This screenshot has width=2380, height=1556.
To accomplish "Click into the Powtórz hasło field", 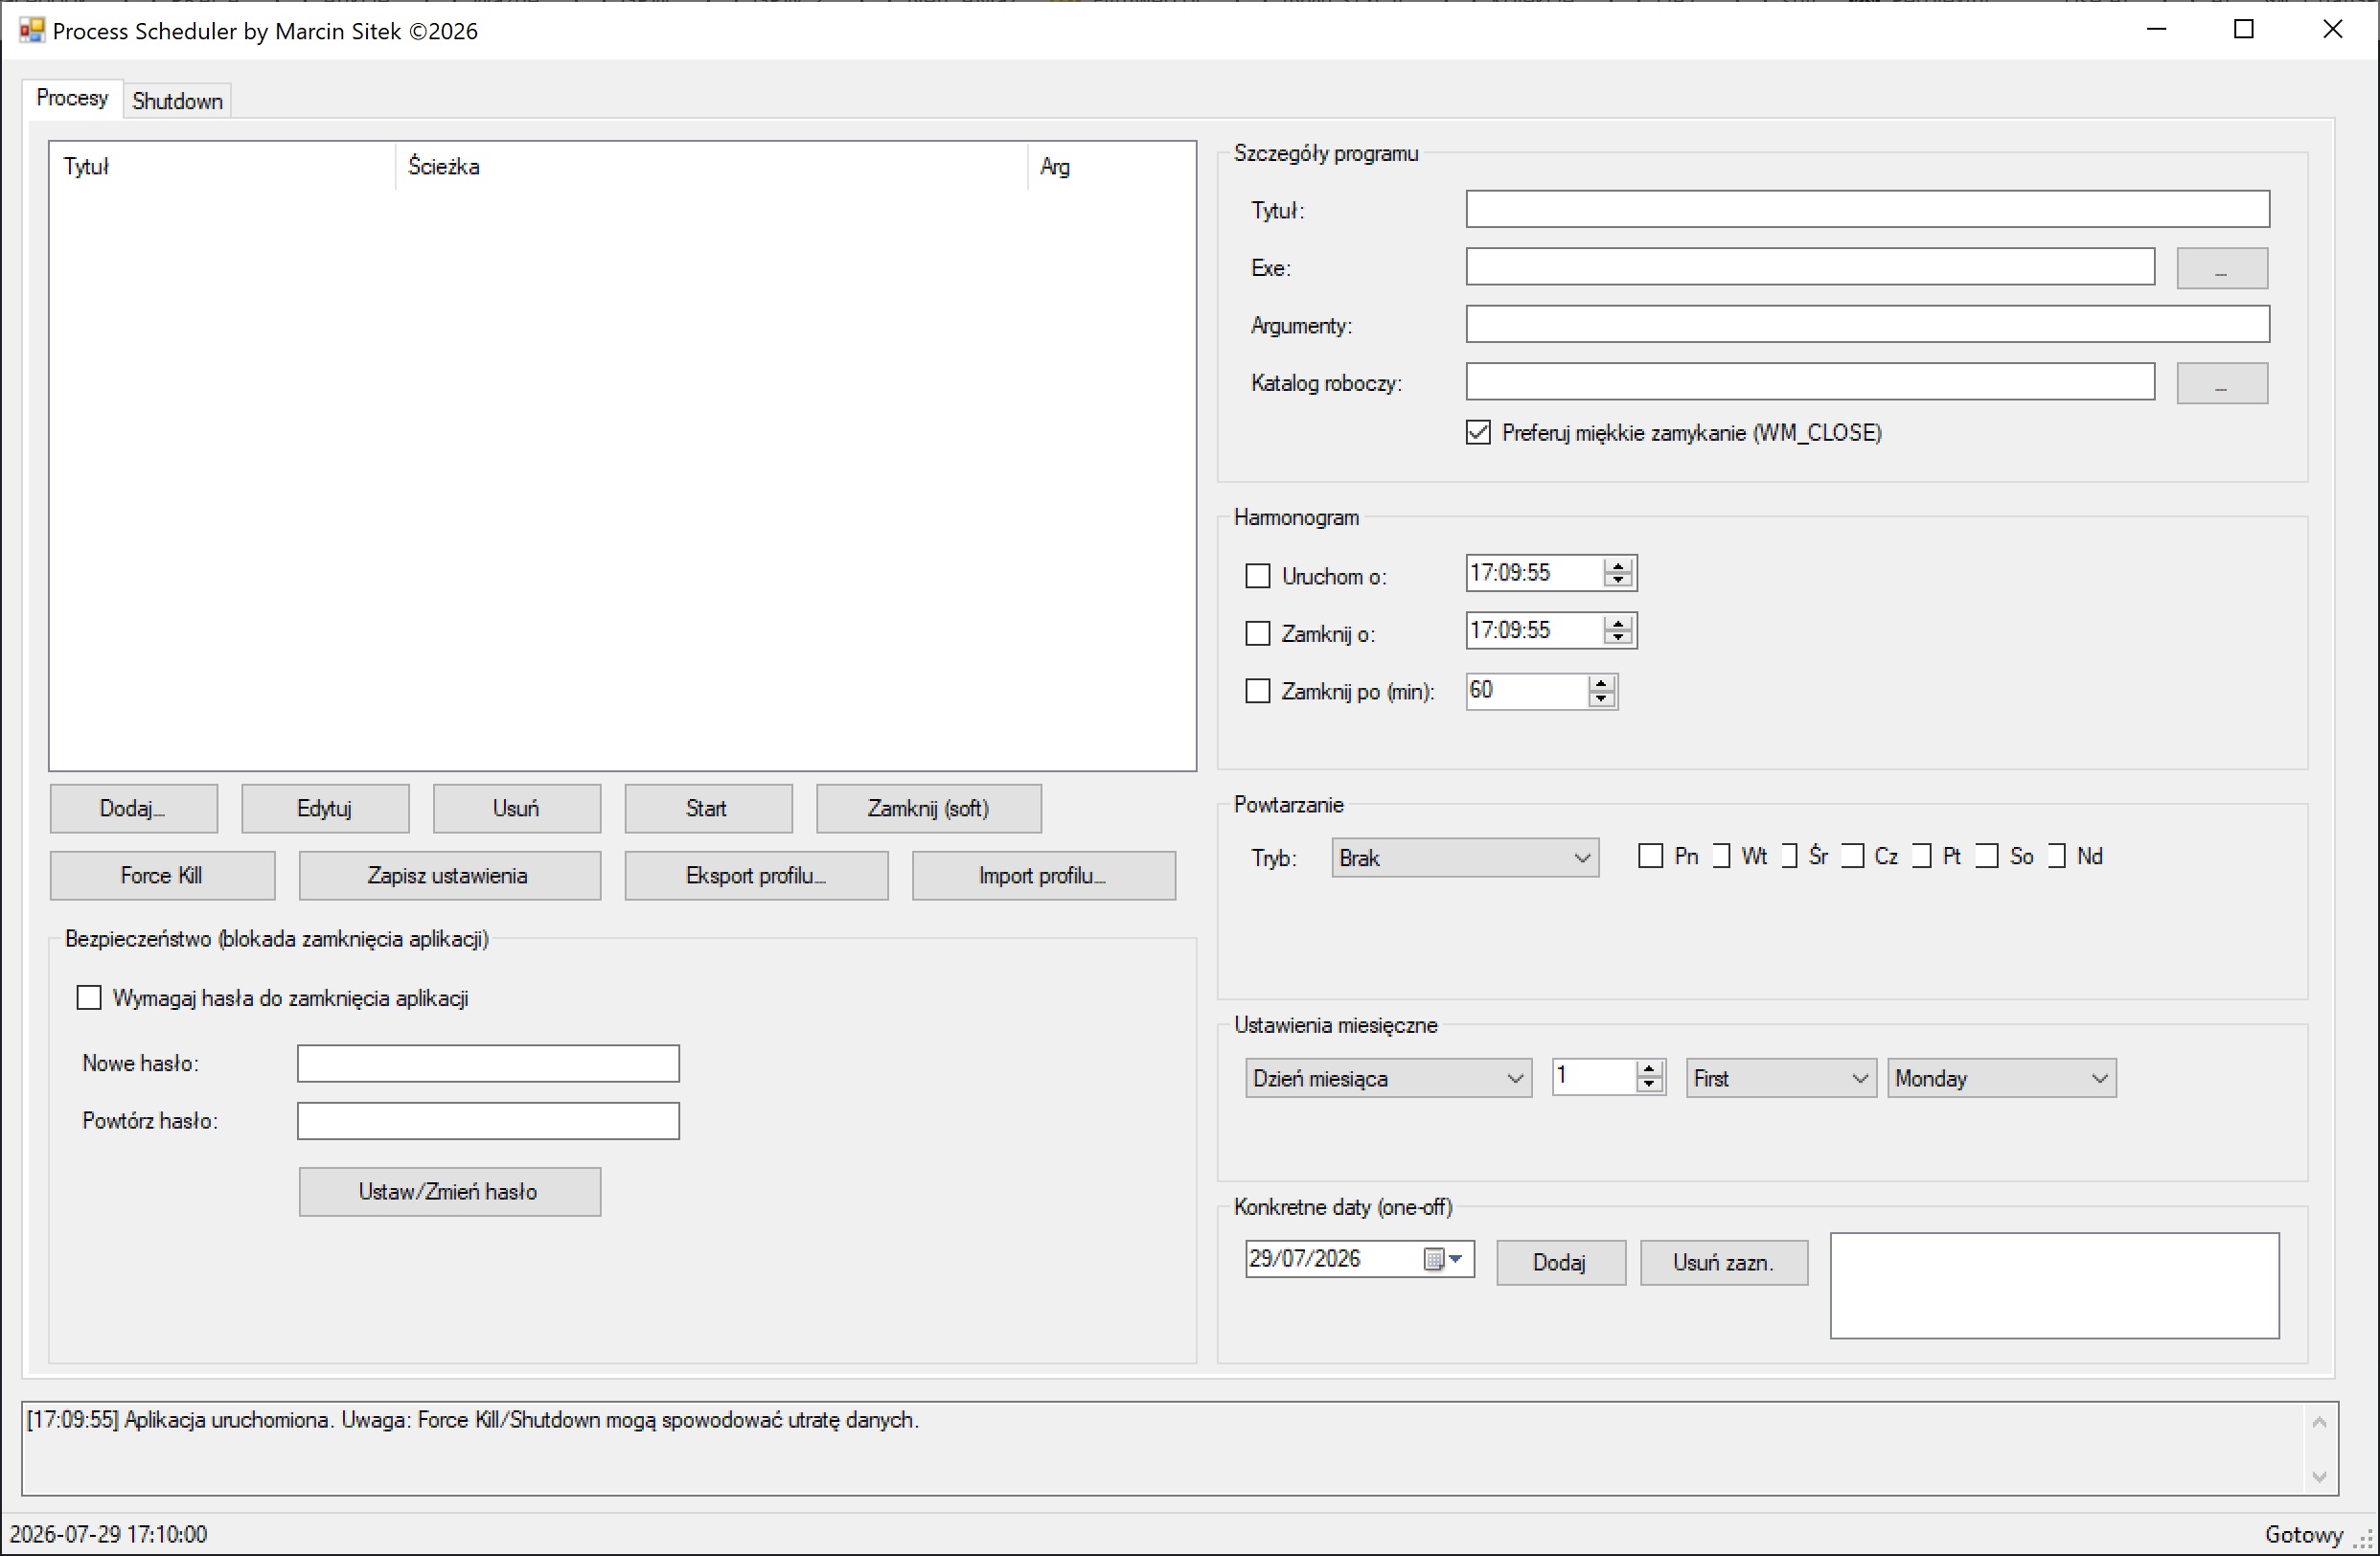I will tap(488, 1121).
